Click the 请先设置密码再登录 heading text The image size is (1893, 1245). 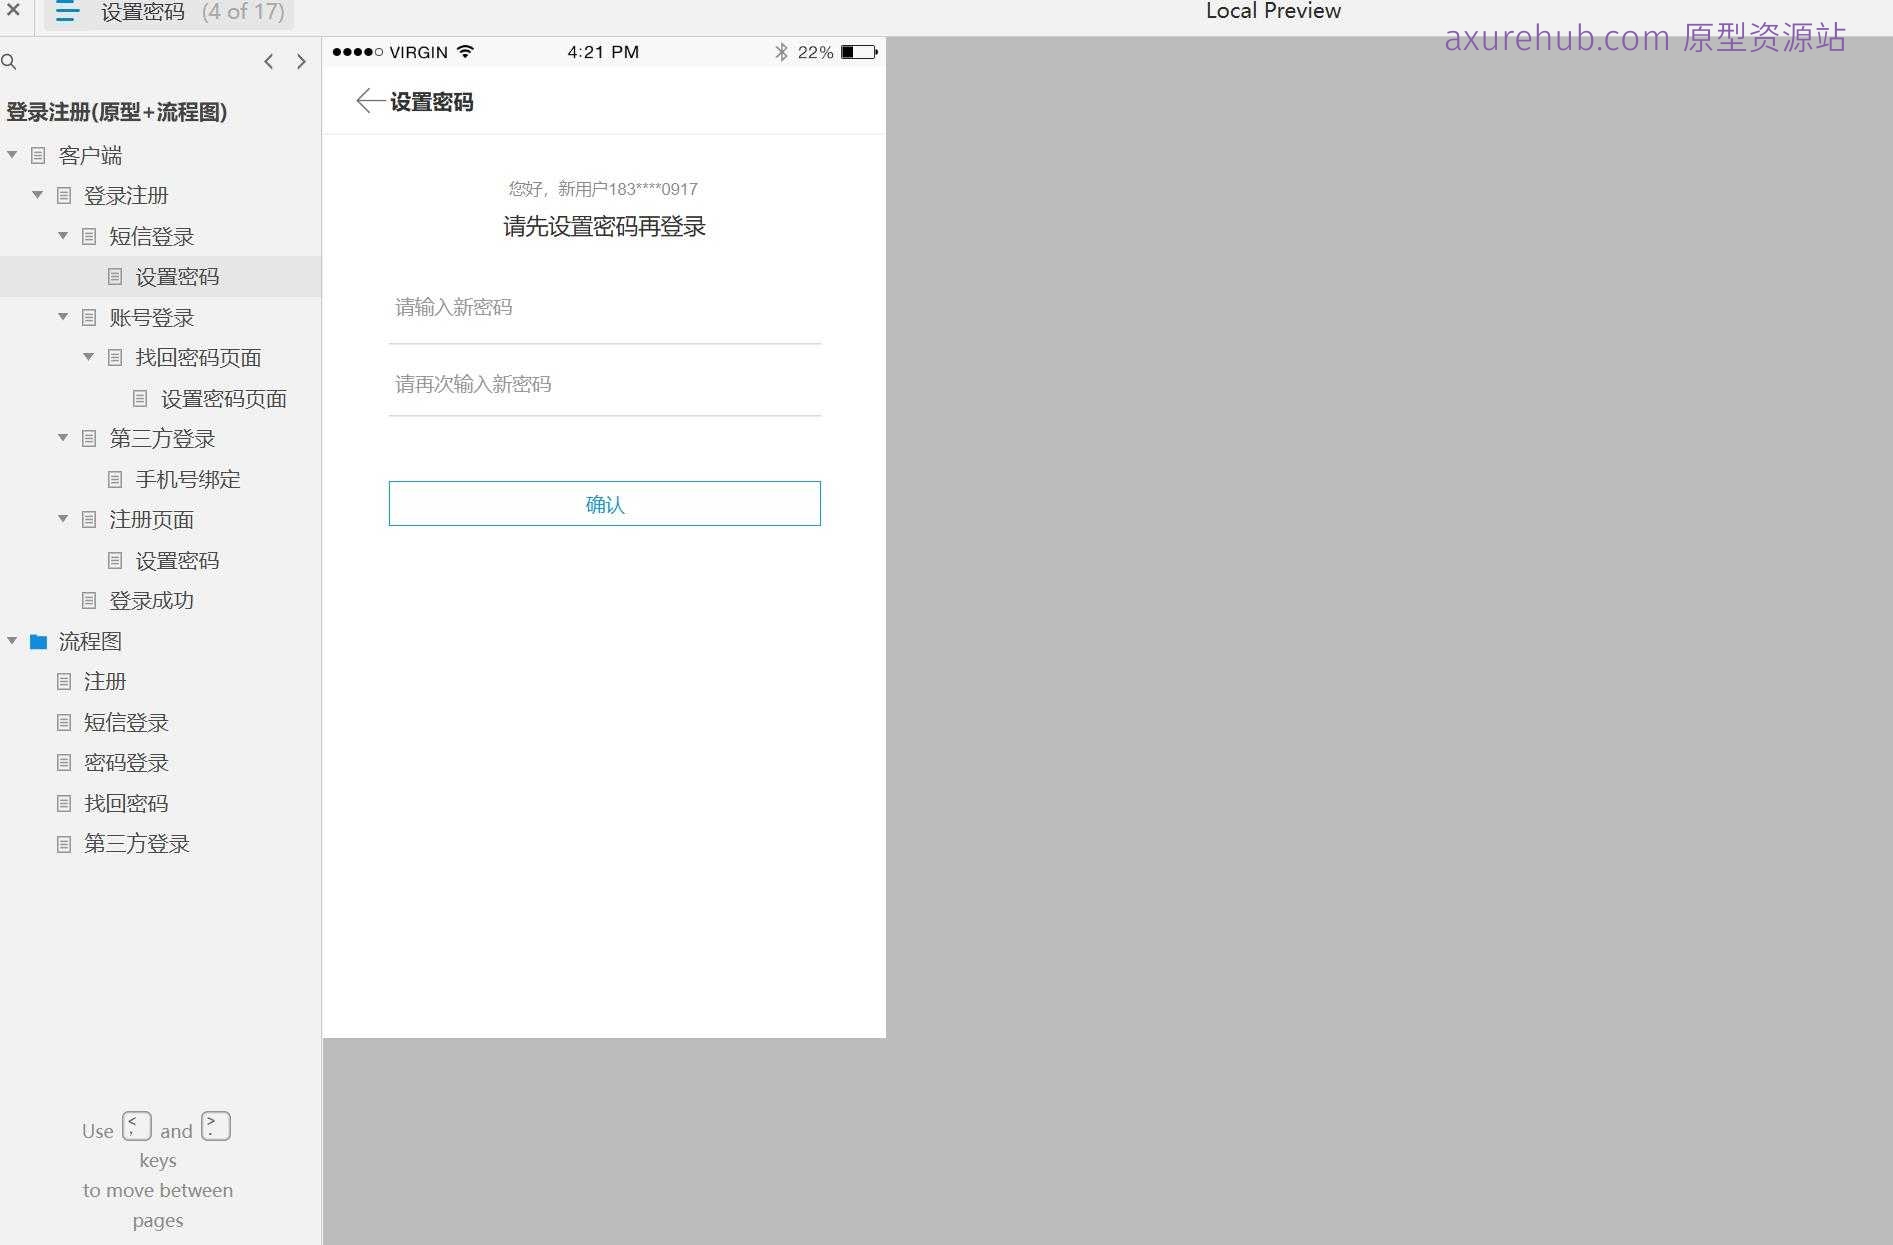tap(605, 227)
